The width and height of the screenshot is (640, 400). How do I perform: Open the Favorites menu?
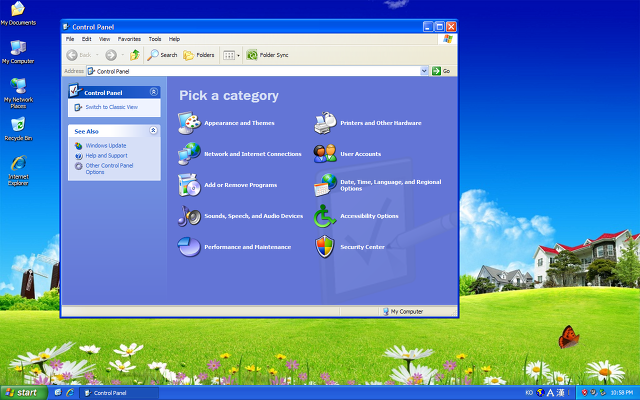129,39
